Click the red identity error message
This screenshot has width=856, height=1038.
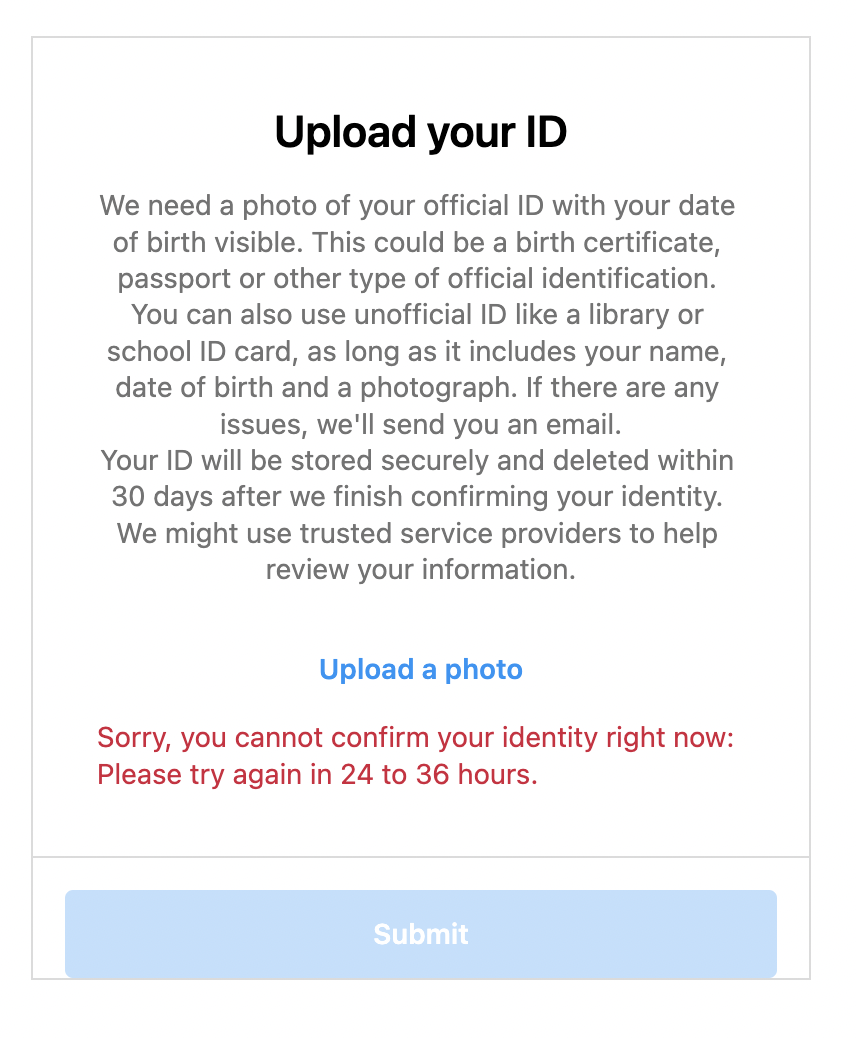[416, 756]
